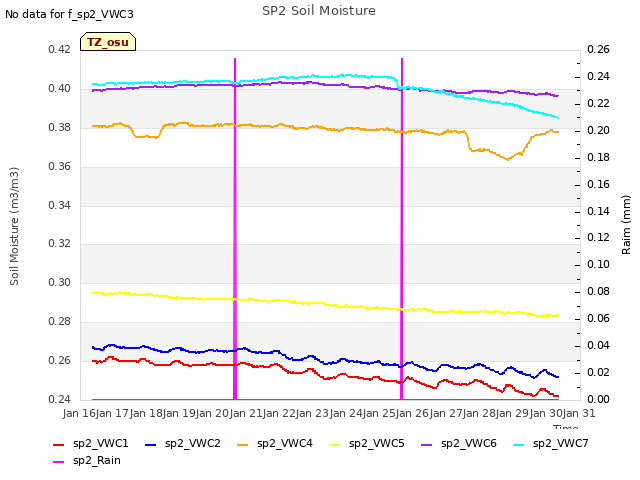Click the blue sp2_VWC2 legend color marker

pyautogui.click(x=151, y=444)
